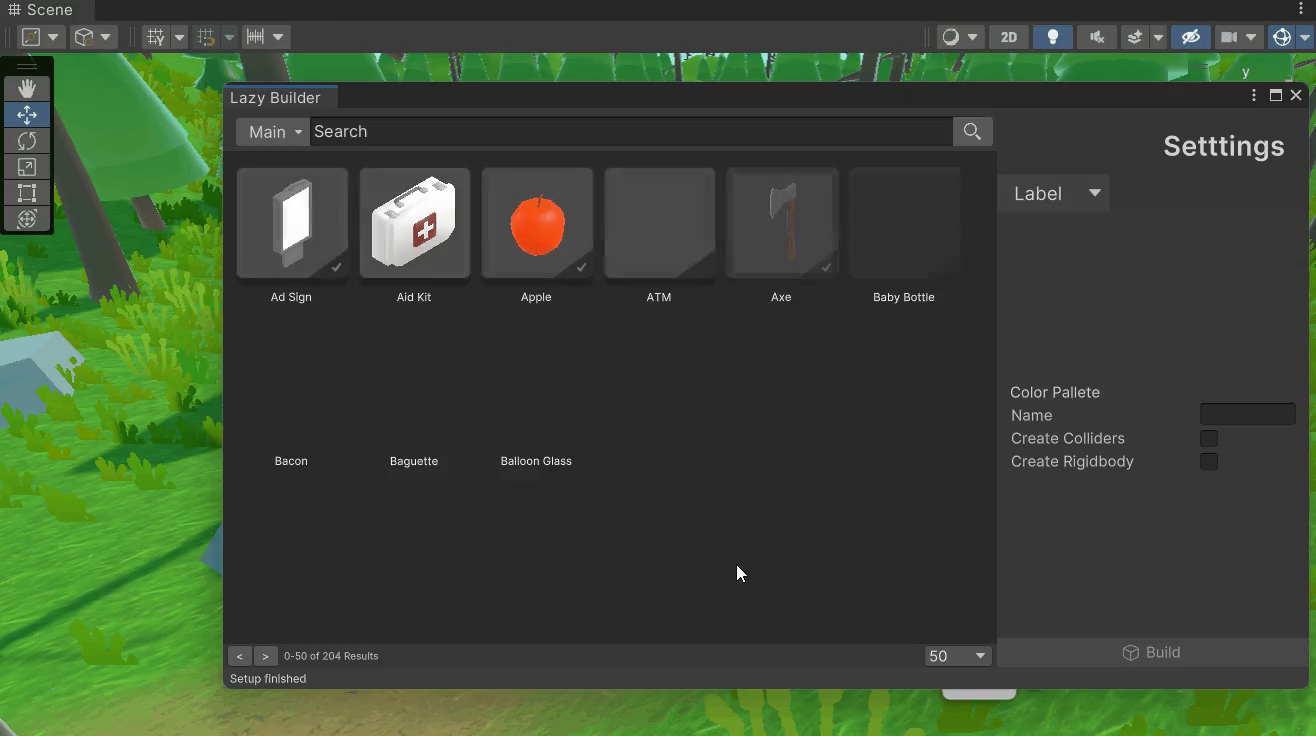Click the search magnifier button

pos(972,132)
